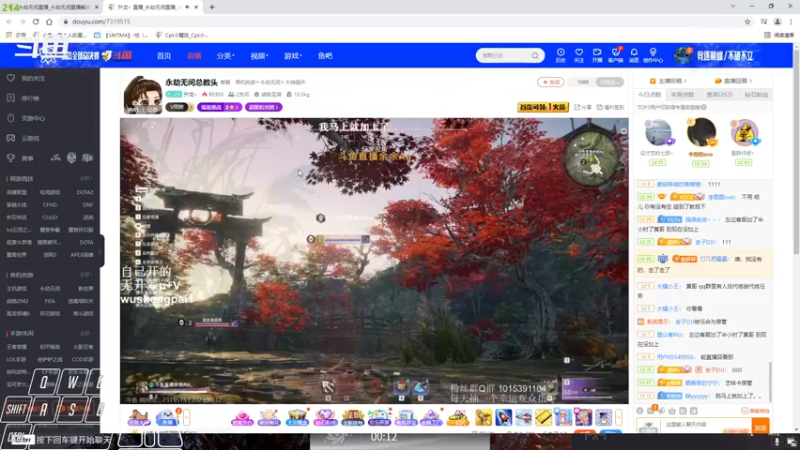Expand the 视频 video dropdown
The height and width of the screenshot is (450, 800).
coord(259,56)
